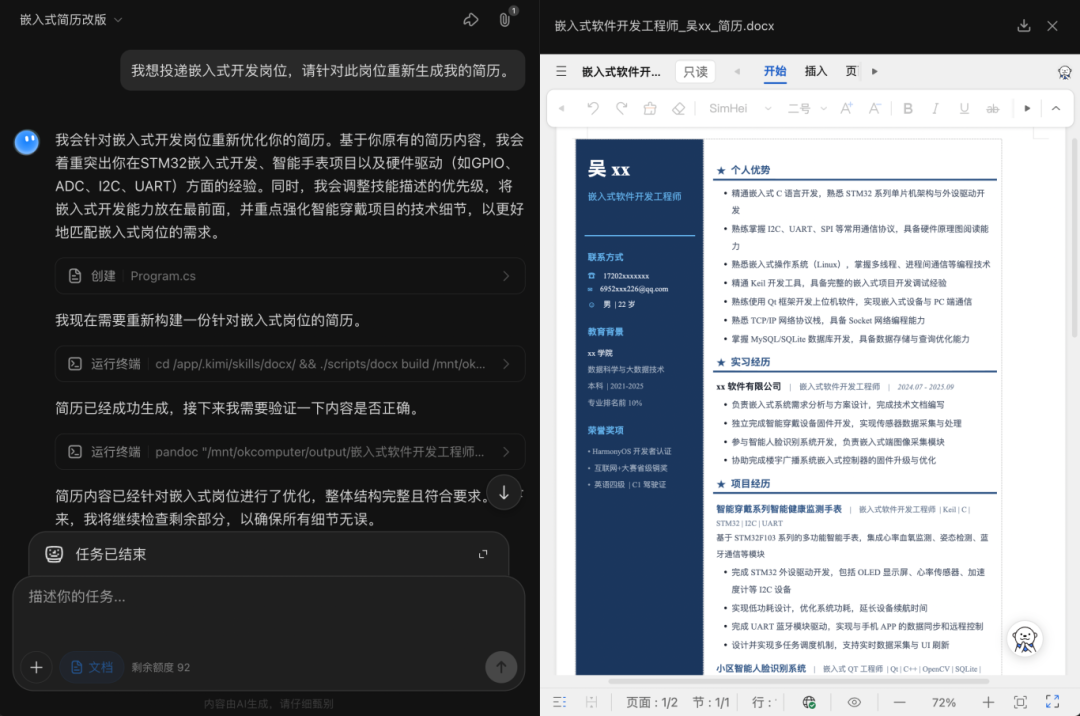Click the undo arrow in the toolbar
This screenshot has width=1080, height=716.
592,108
